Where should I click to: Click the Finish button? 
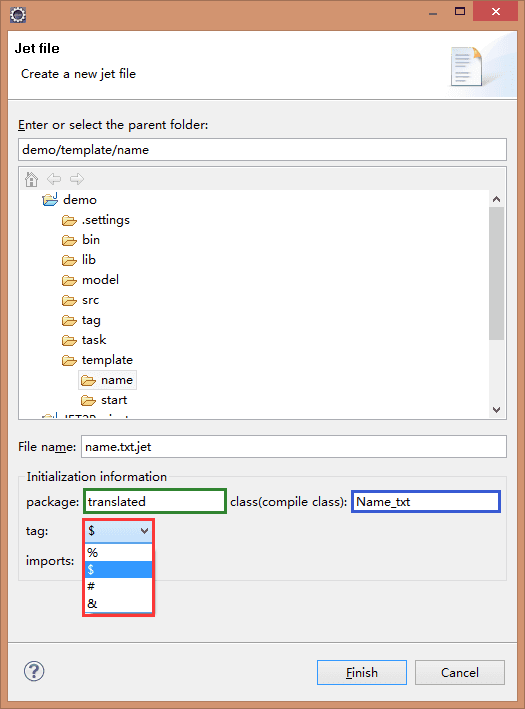pyautogui.click(x=362, y=672)
